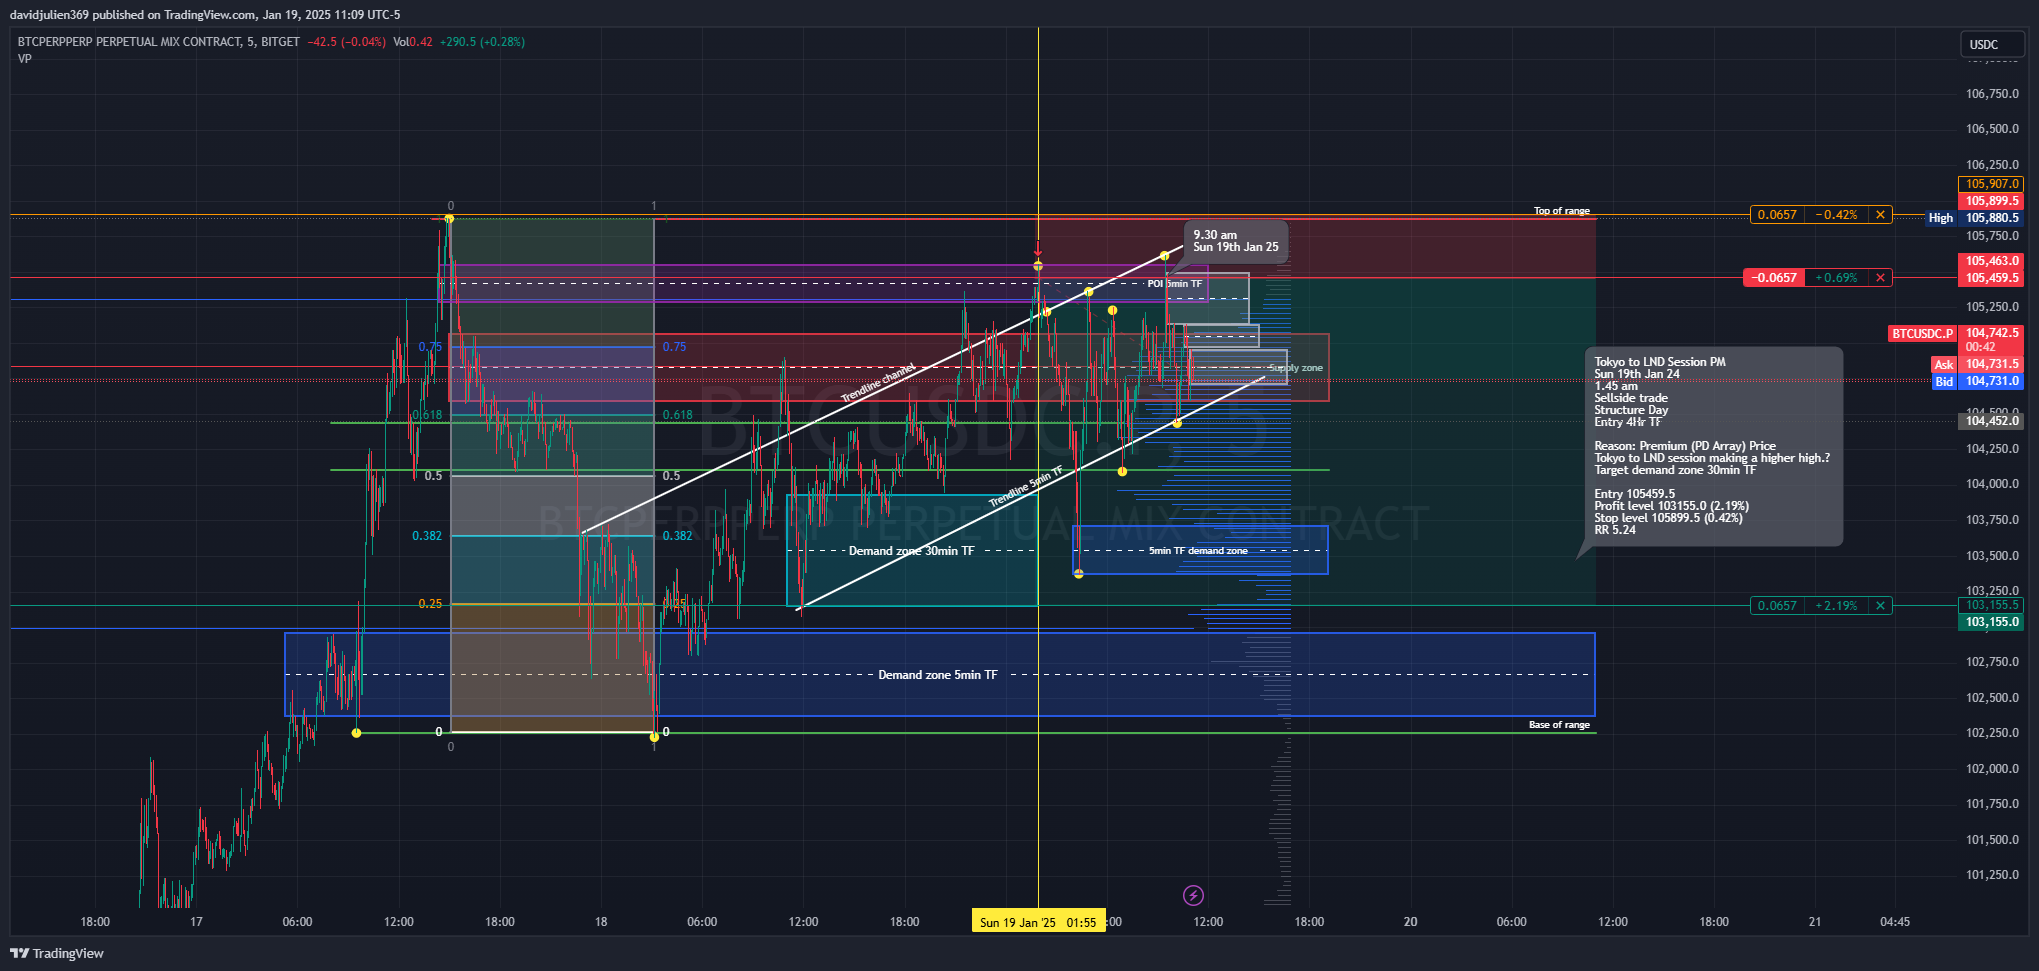The image size is (2039, 971).
Task: Click the VP indicator label
Action: click(x=25, y=59)
